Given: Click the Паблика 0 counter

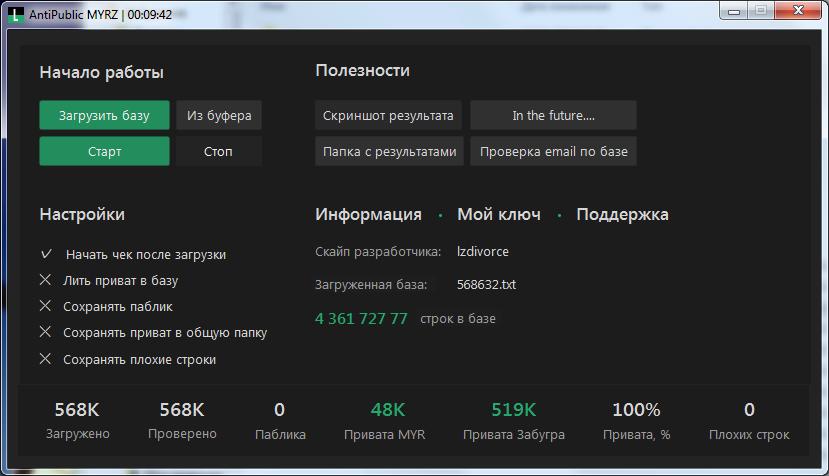Looking at the screenshot, I should click(280, 421).
